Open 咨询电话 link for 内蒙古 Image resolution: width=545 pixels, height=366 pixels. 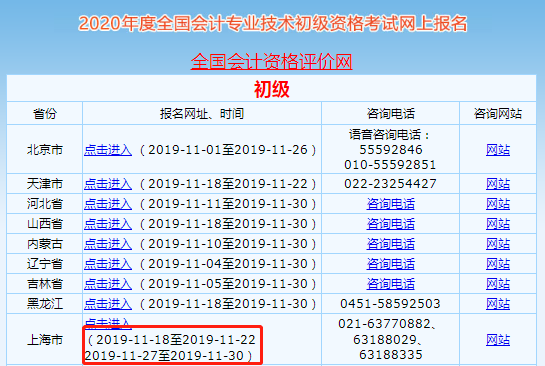(391, 244)
